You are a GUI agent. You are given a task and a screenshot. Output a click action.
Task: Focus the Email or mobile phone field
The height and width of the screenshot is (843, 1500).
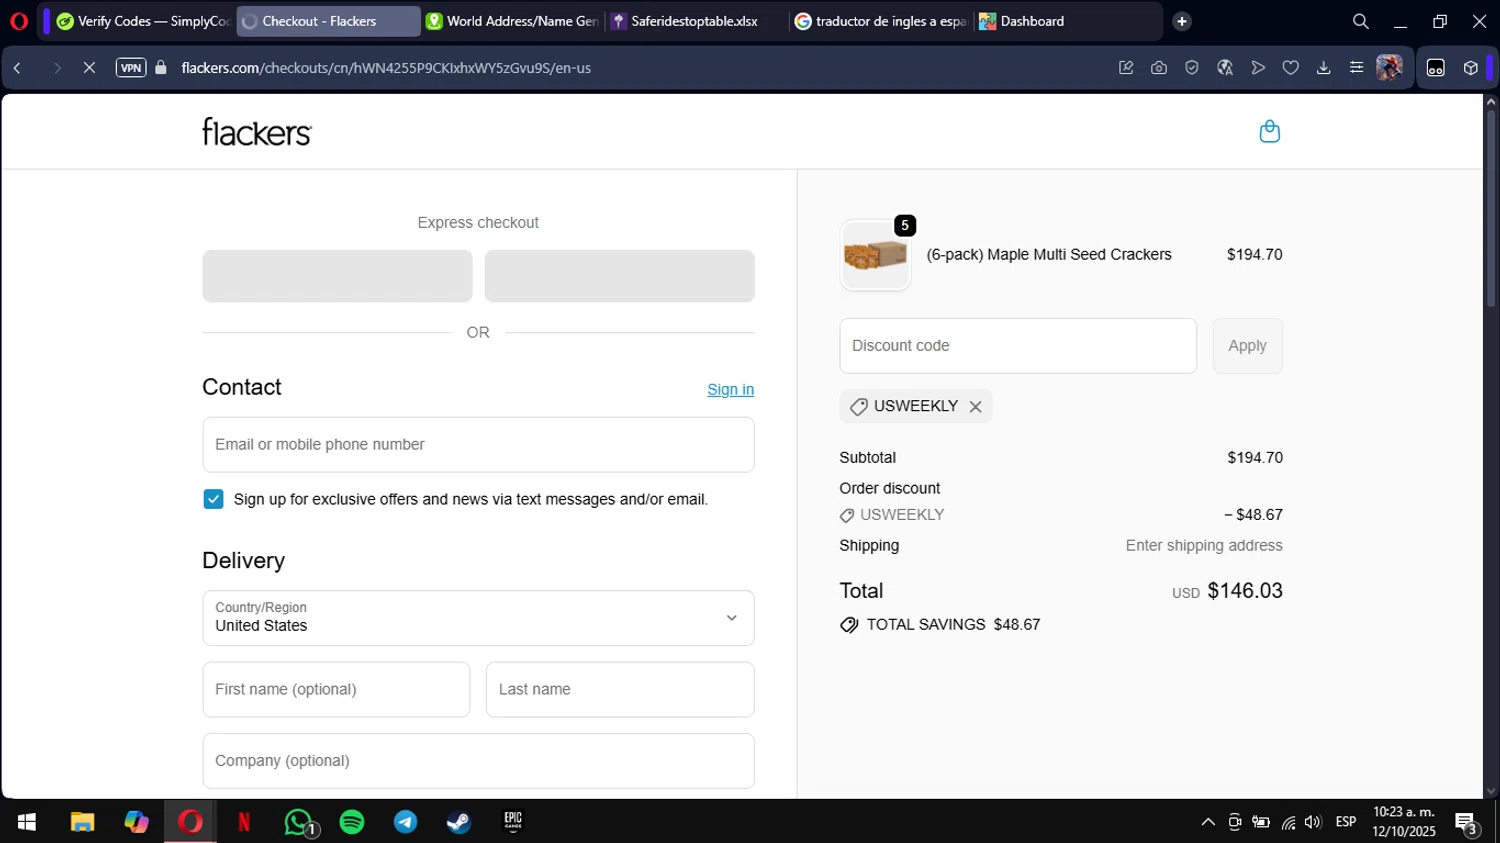478,445
